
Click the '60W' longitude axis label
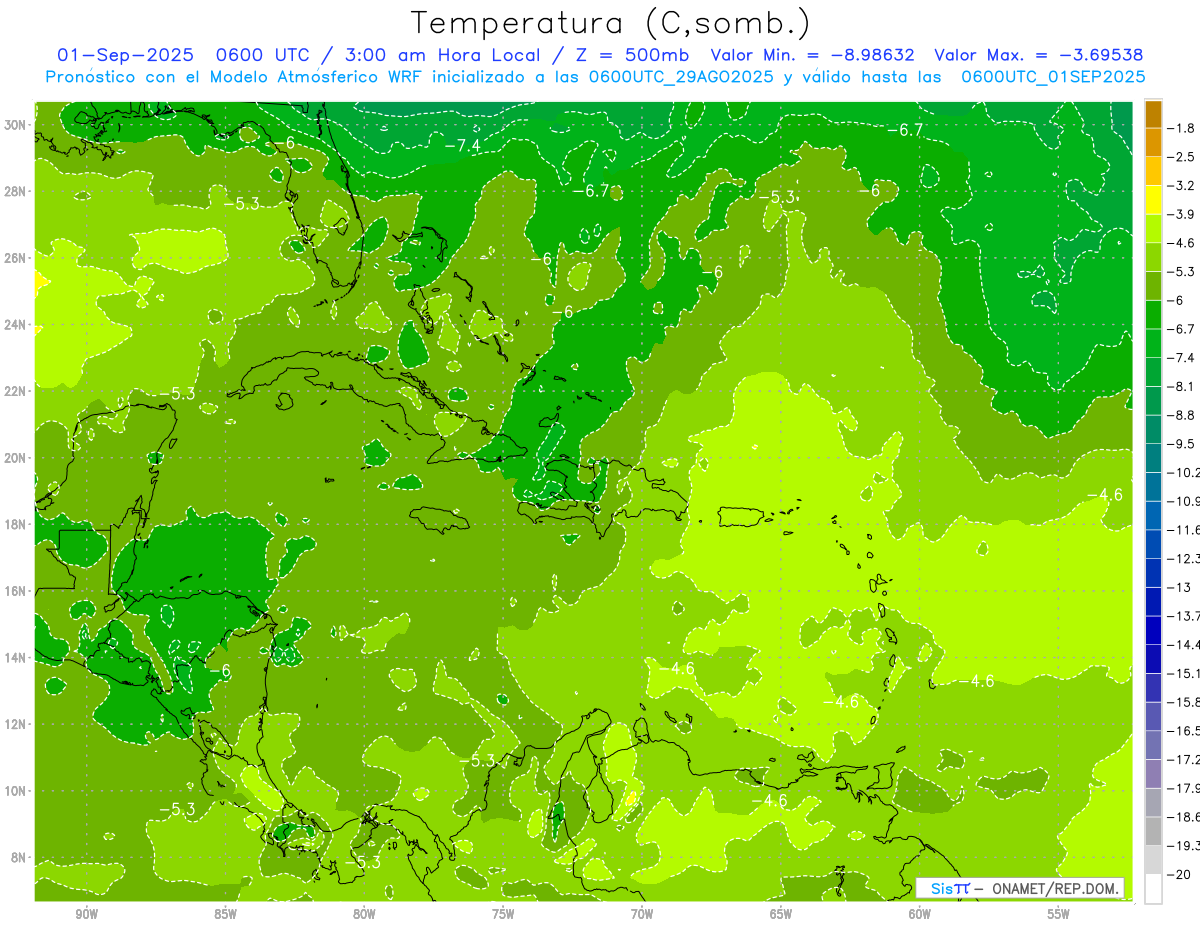click(920, 914)
